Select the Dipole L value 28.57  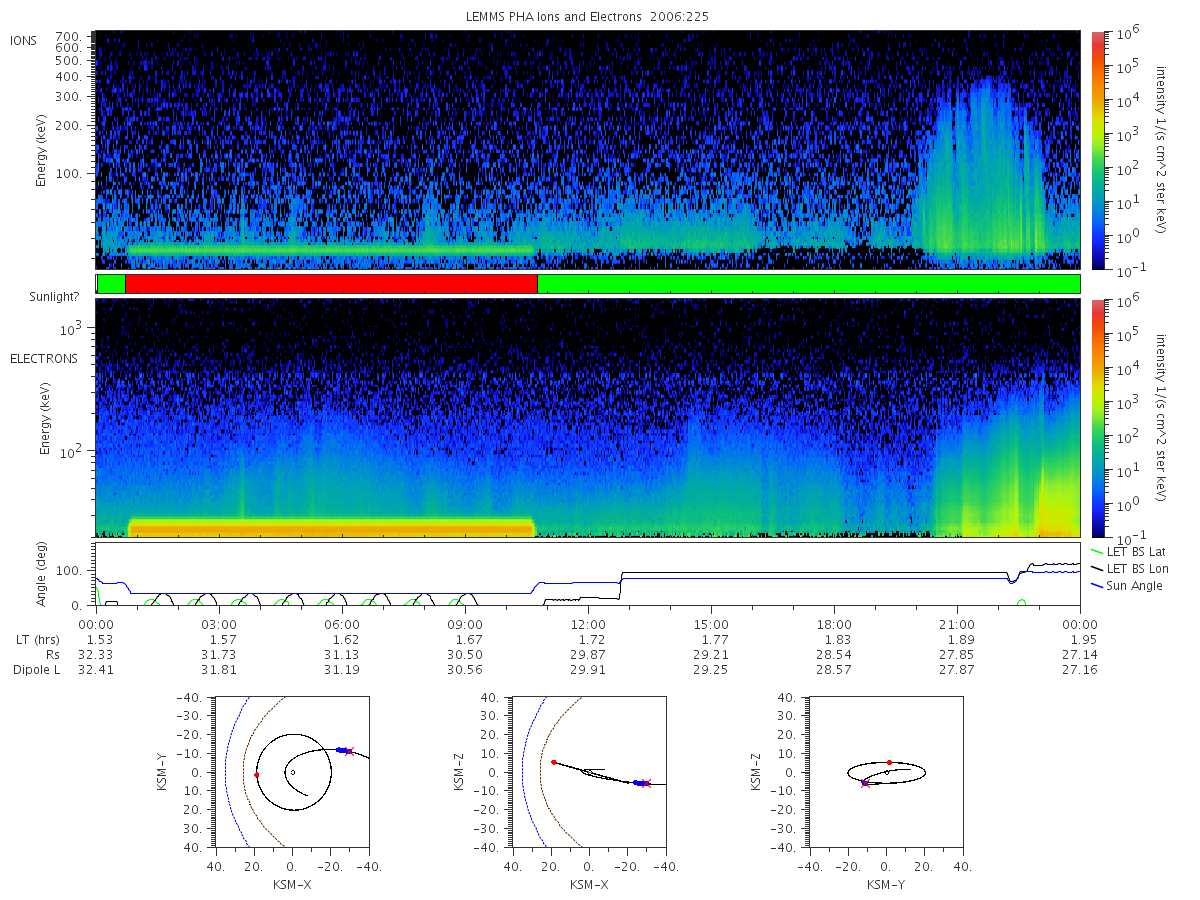(x=834, y=669)
